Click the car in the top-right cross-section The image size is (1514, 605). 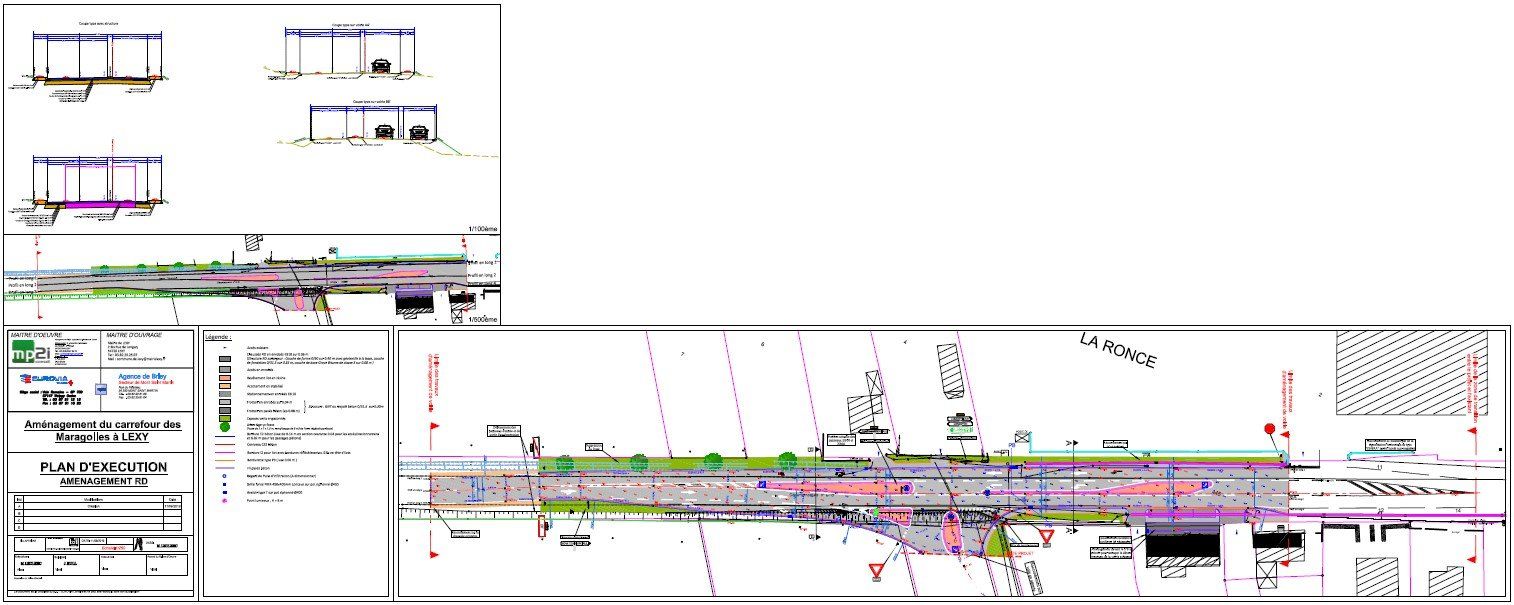[381, 66]
